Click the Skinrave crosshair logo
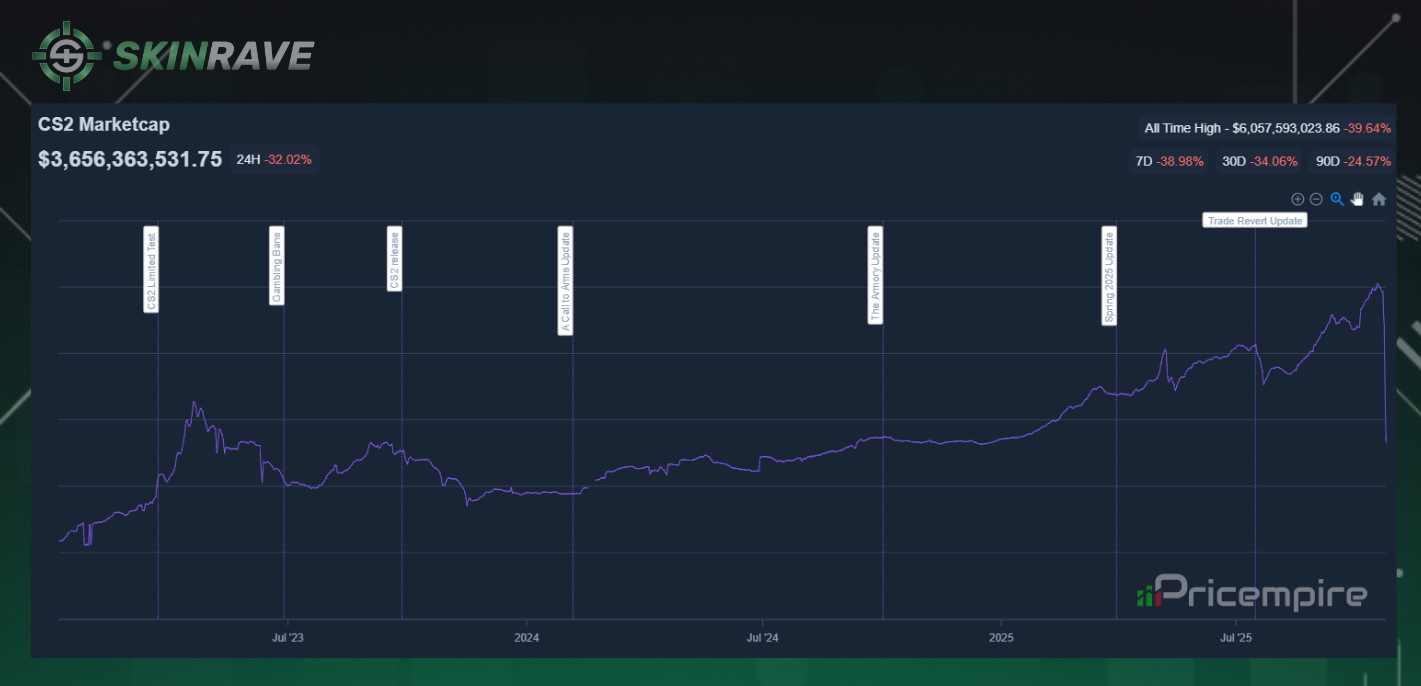Image resolution: width=1421 pixels, height=686 pixels. point(67,55)
